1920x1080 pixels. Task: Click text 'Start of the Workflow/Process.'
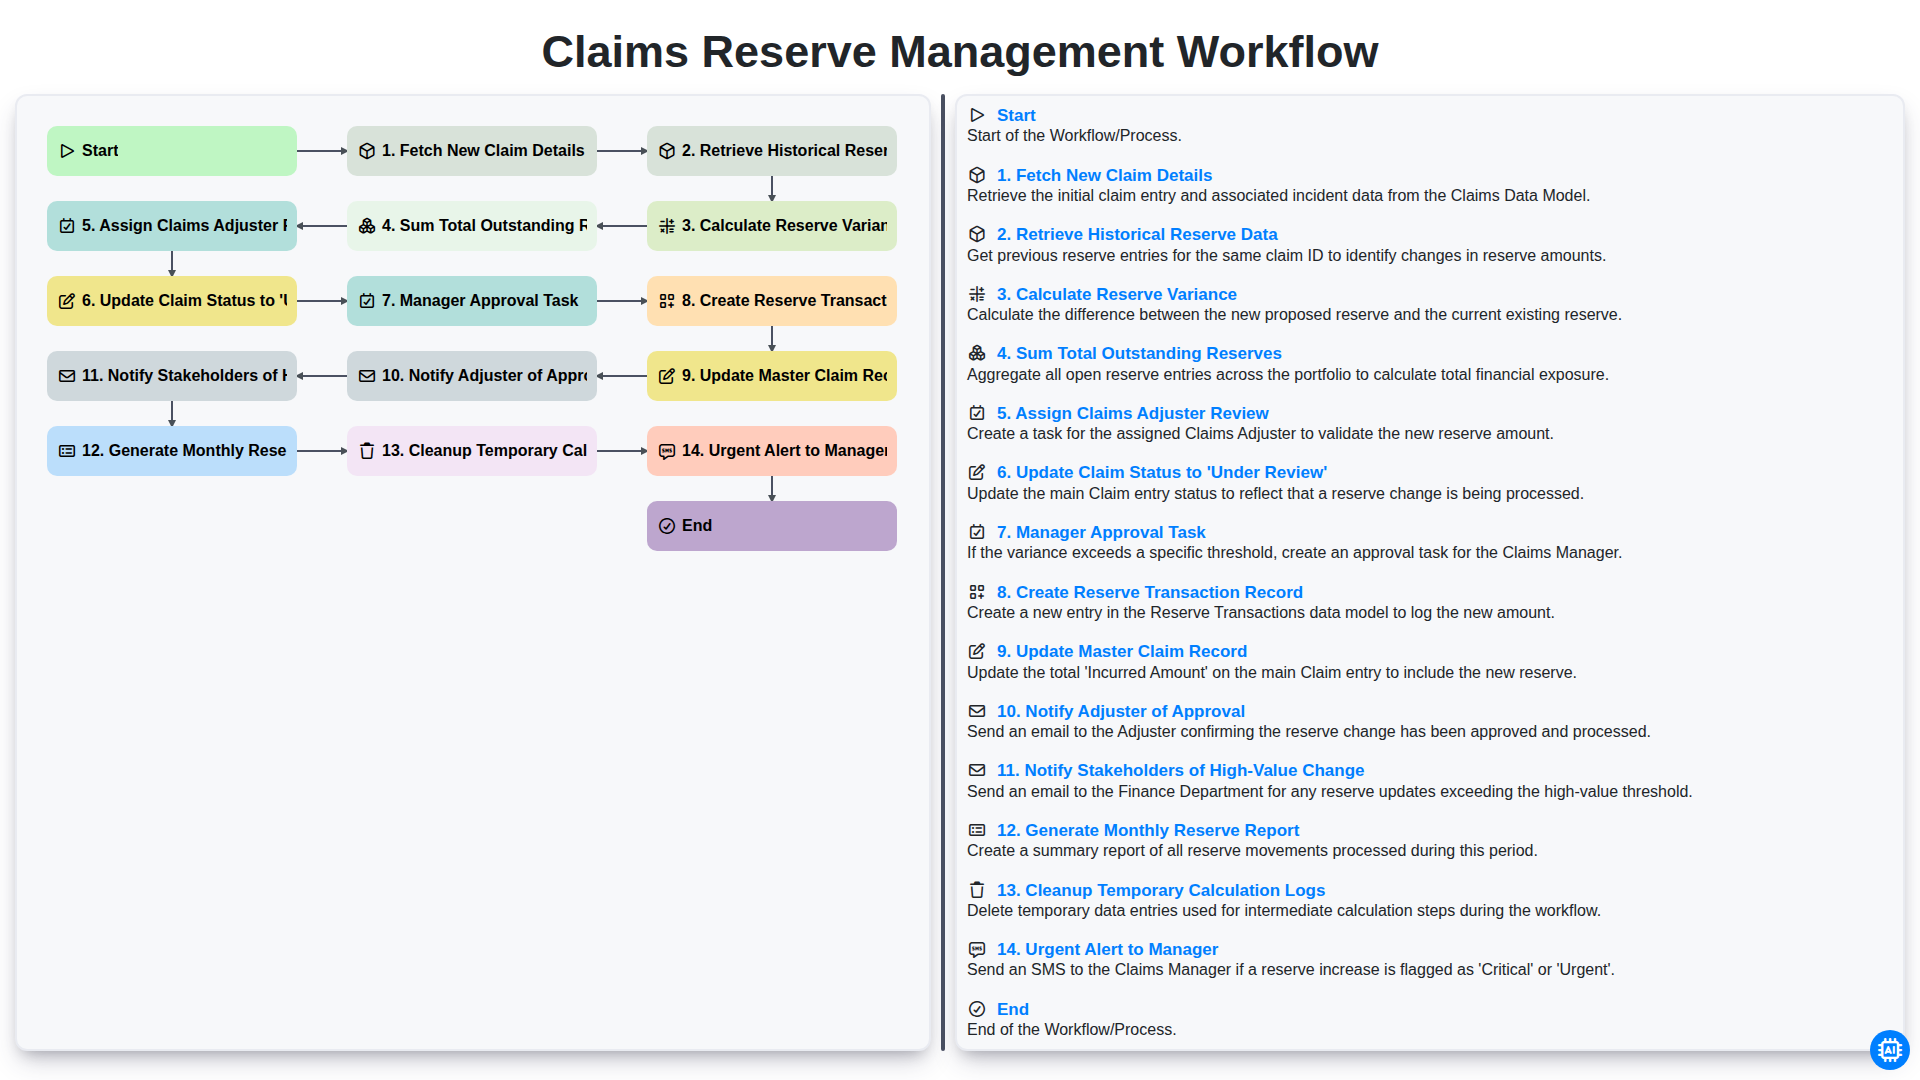[x=1074, y=136]
